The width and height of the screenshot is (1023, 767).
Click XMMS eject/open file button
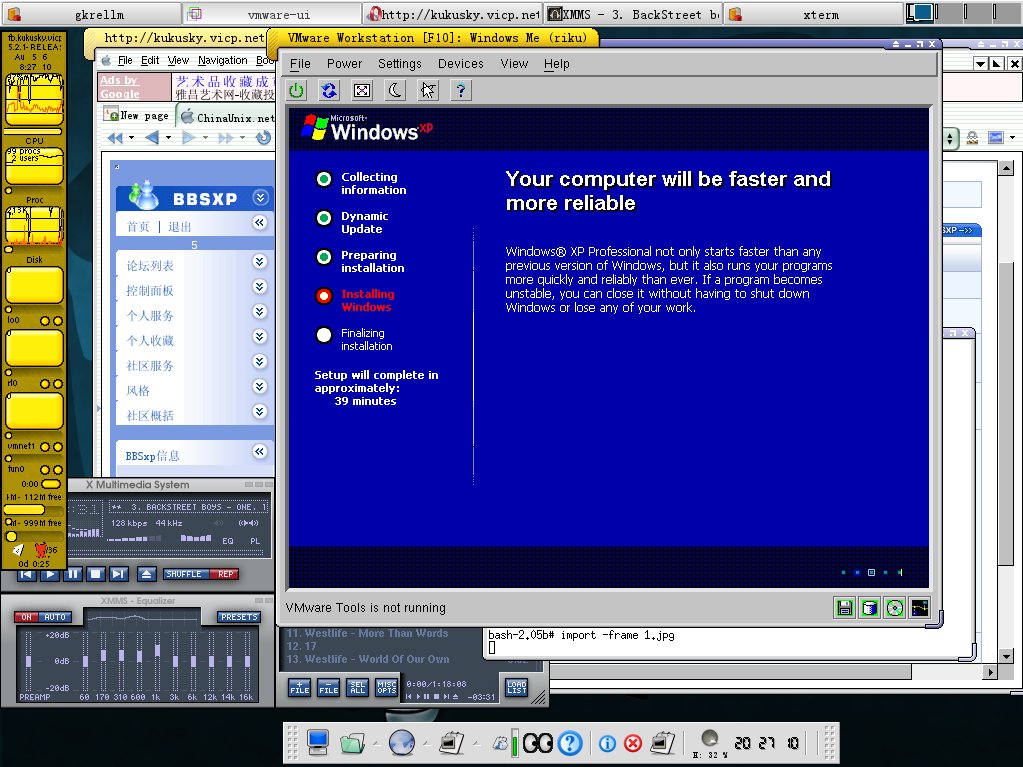click(146, 574)
